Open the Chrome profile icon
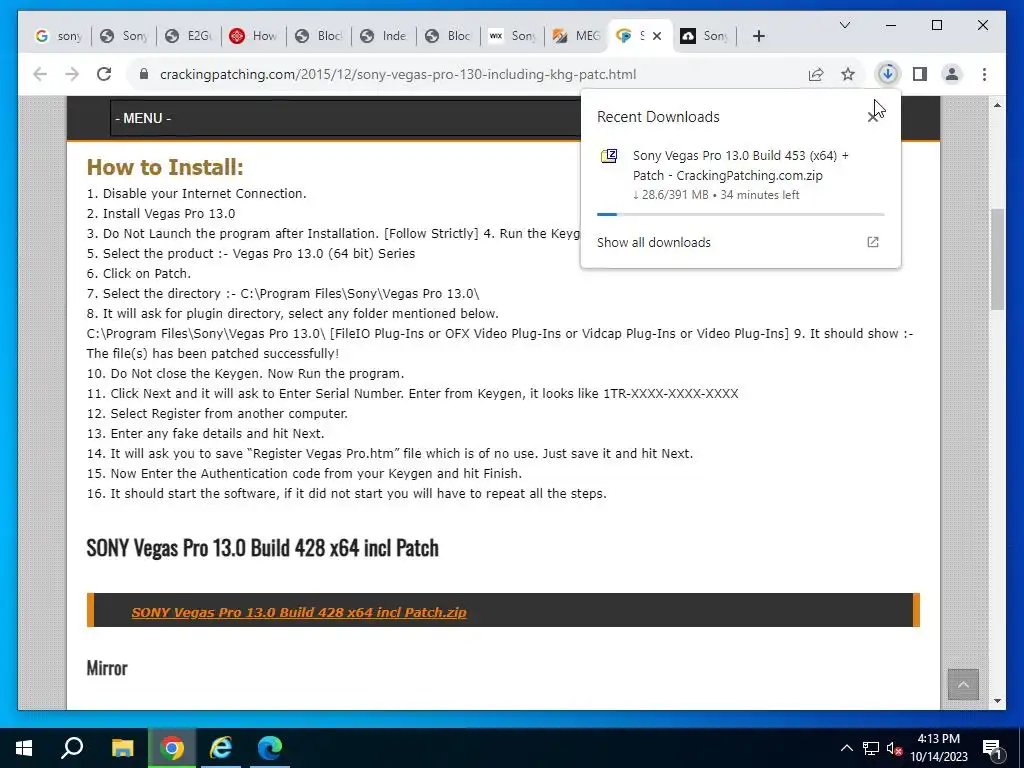1024x768 pixels. (x=952, y=74)
